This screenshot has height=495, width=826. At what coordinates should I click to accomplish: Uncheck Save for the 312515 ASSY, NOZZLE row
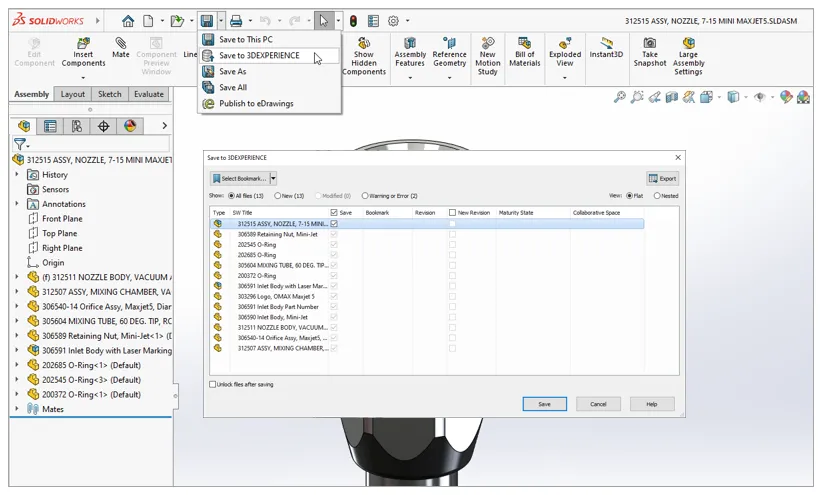pos(334,224)
